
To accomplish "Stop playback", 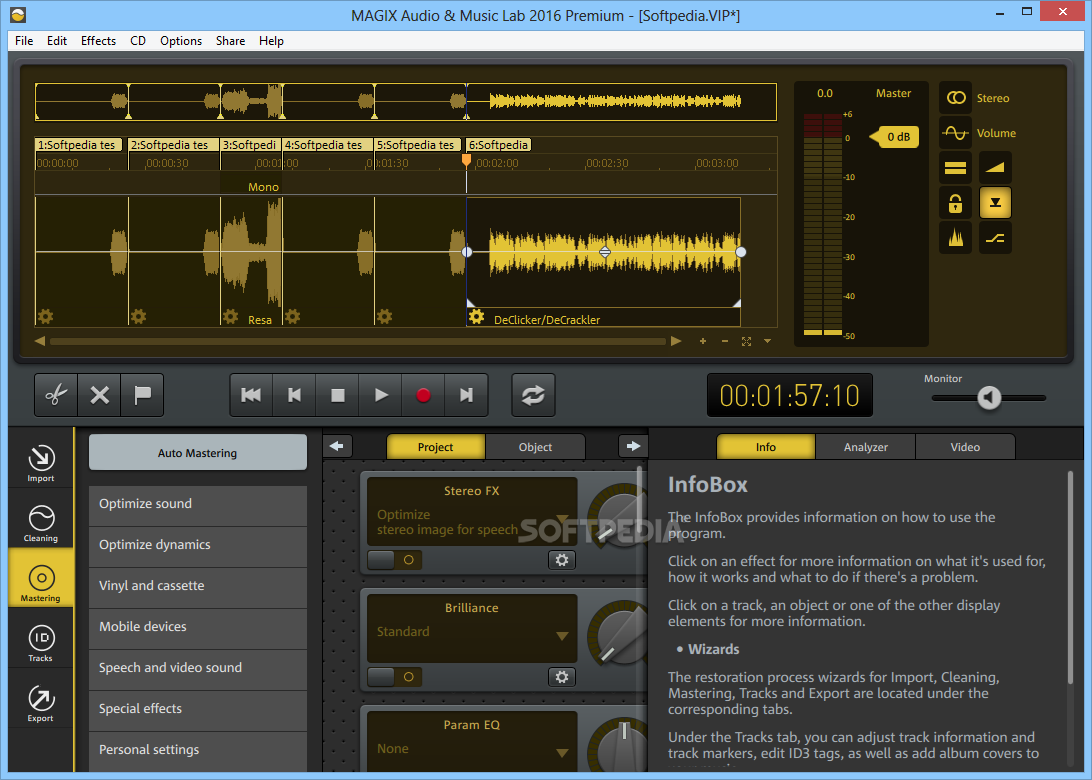I will click(x=337, y=395).
